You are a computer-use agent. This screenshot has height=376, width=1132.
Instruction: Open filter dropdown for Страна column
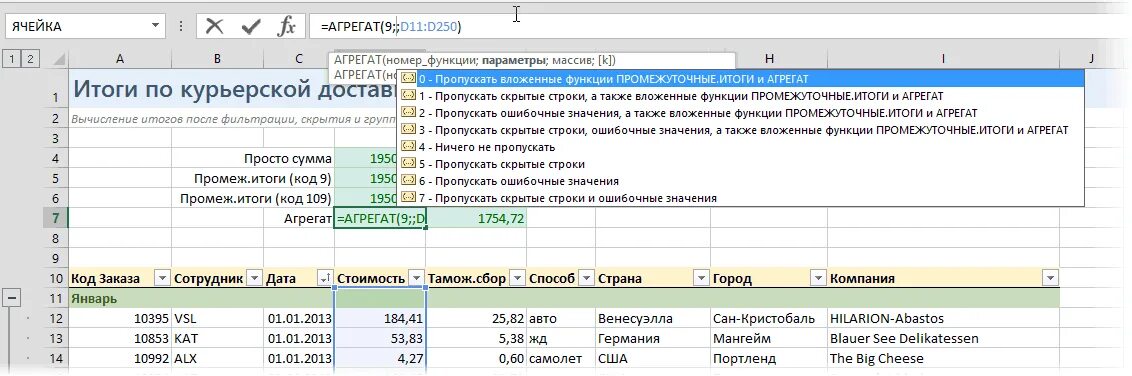tap(700, 279)
